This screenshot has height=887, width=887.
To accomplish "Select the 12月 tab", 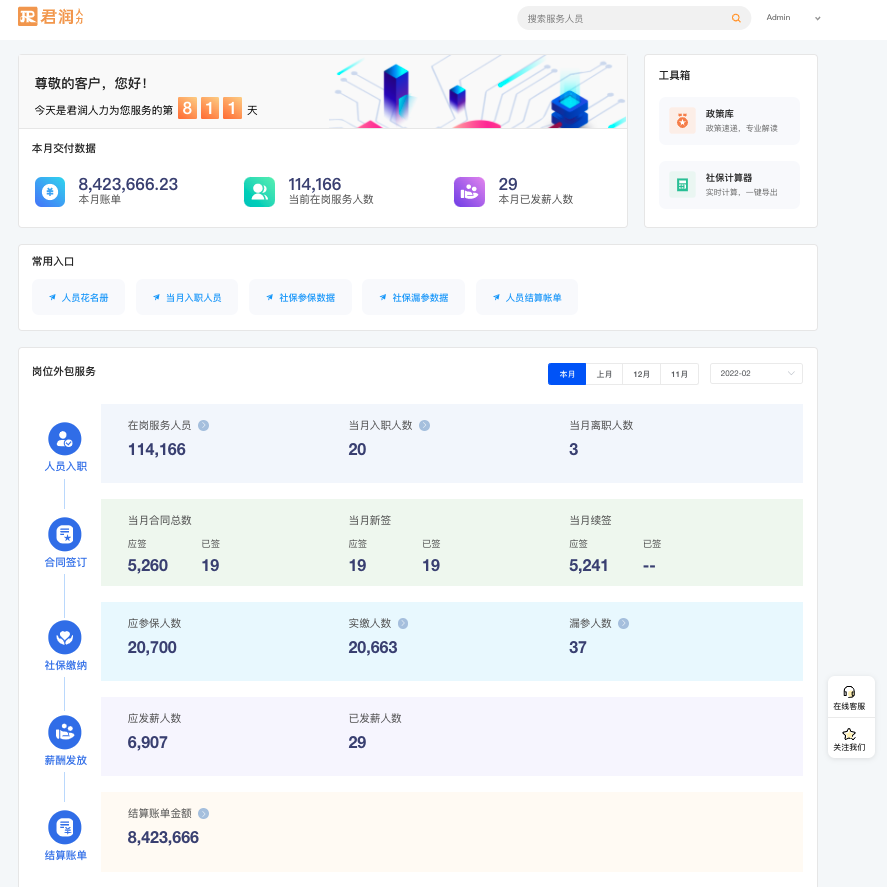I will (x=641, y=373).
